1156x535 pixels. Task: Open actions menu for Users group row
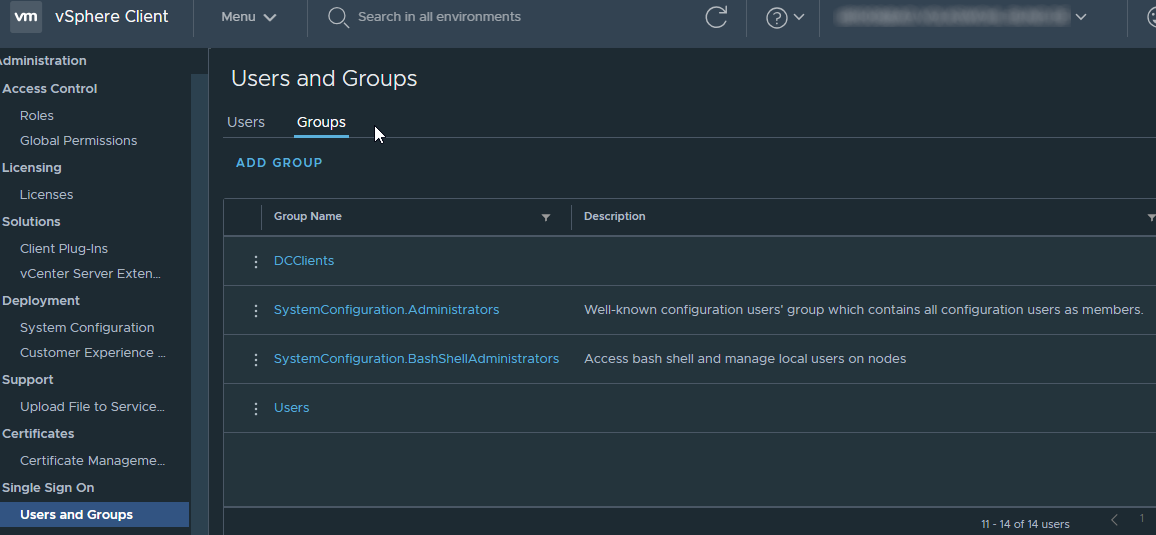pos(255,408)
